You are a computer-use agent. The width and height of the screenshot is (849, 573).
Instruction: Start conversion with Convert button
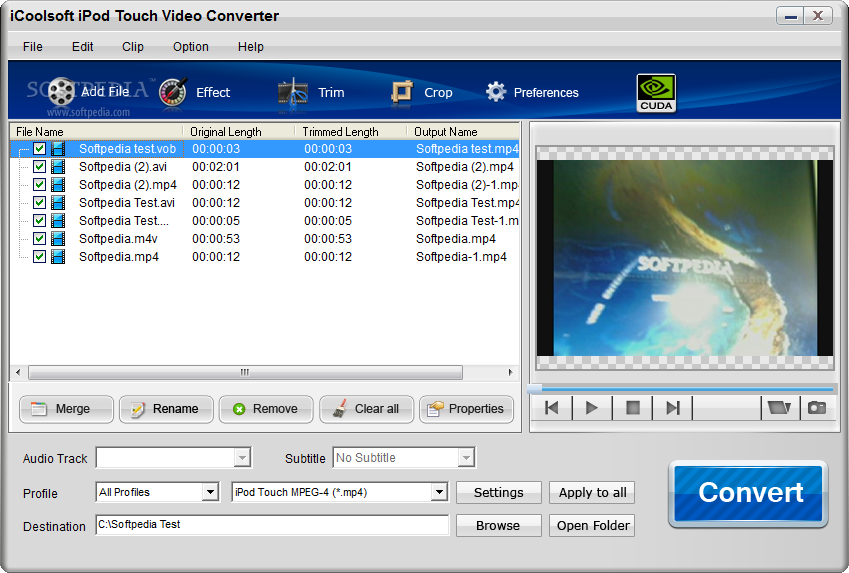[748, 493]
